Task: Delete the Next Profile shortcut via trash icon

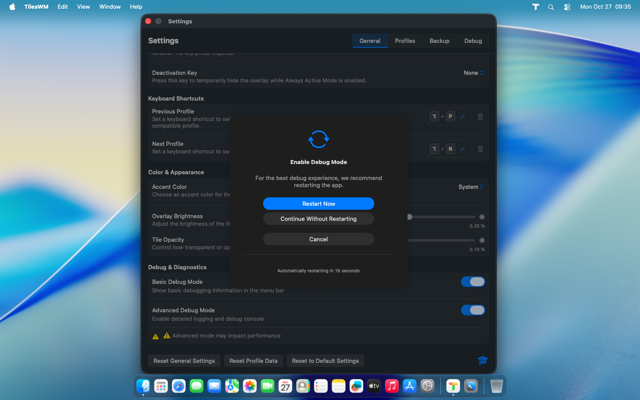Action: (x=480, y=149)
